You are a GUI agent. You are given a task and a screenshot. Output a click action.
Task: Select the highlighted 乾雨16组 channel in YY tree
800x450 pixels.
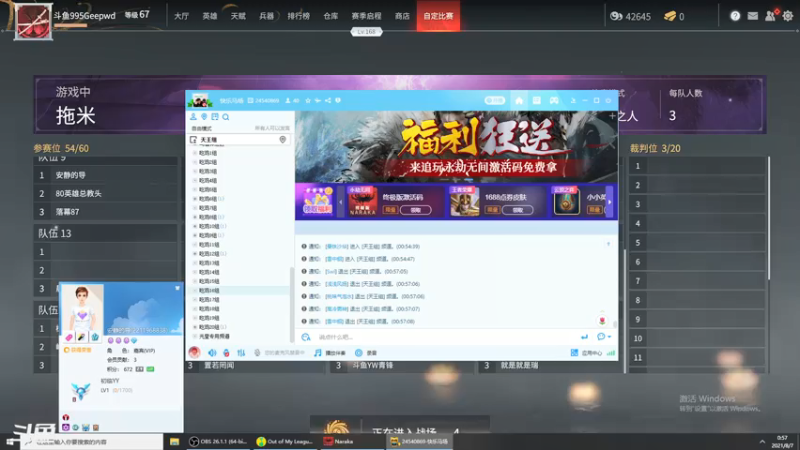[x=239, y=290]
